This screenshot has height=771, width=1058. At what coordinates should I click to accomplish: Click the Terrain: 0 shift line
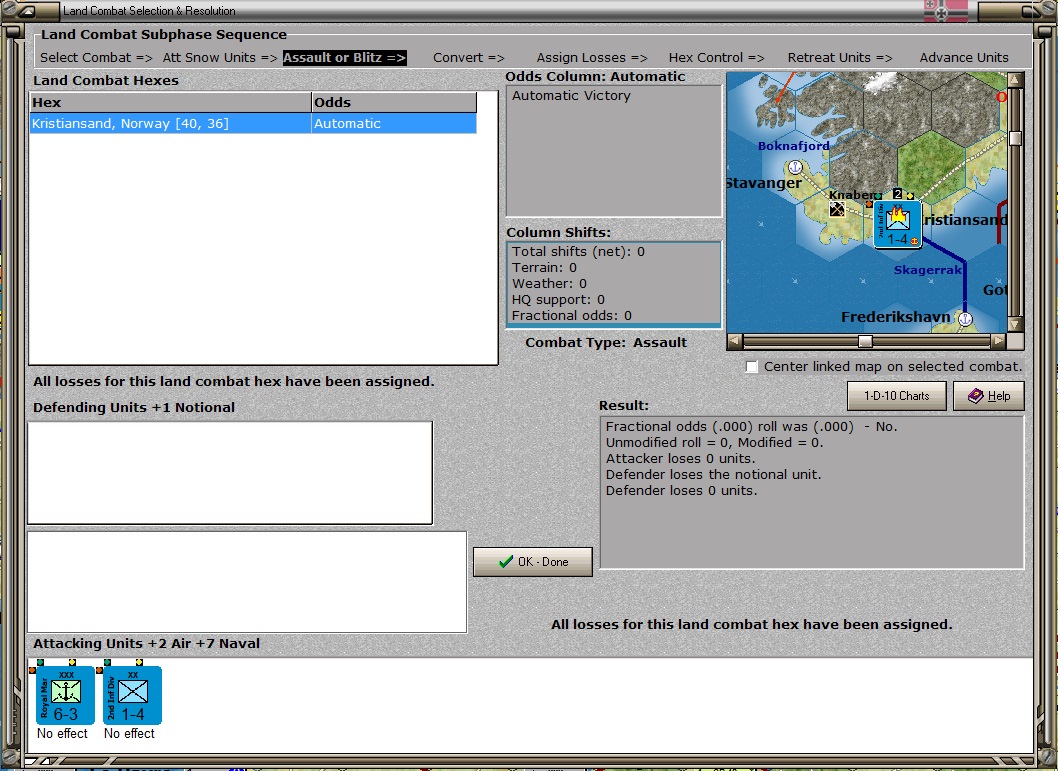(545, 268)
